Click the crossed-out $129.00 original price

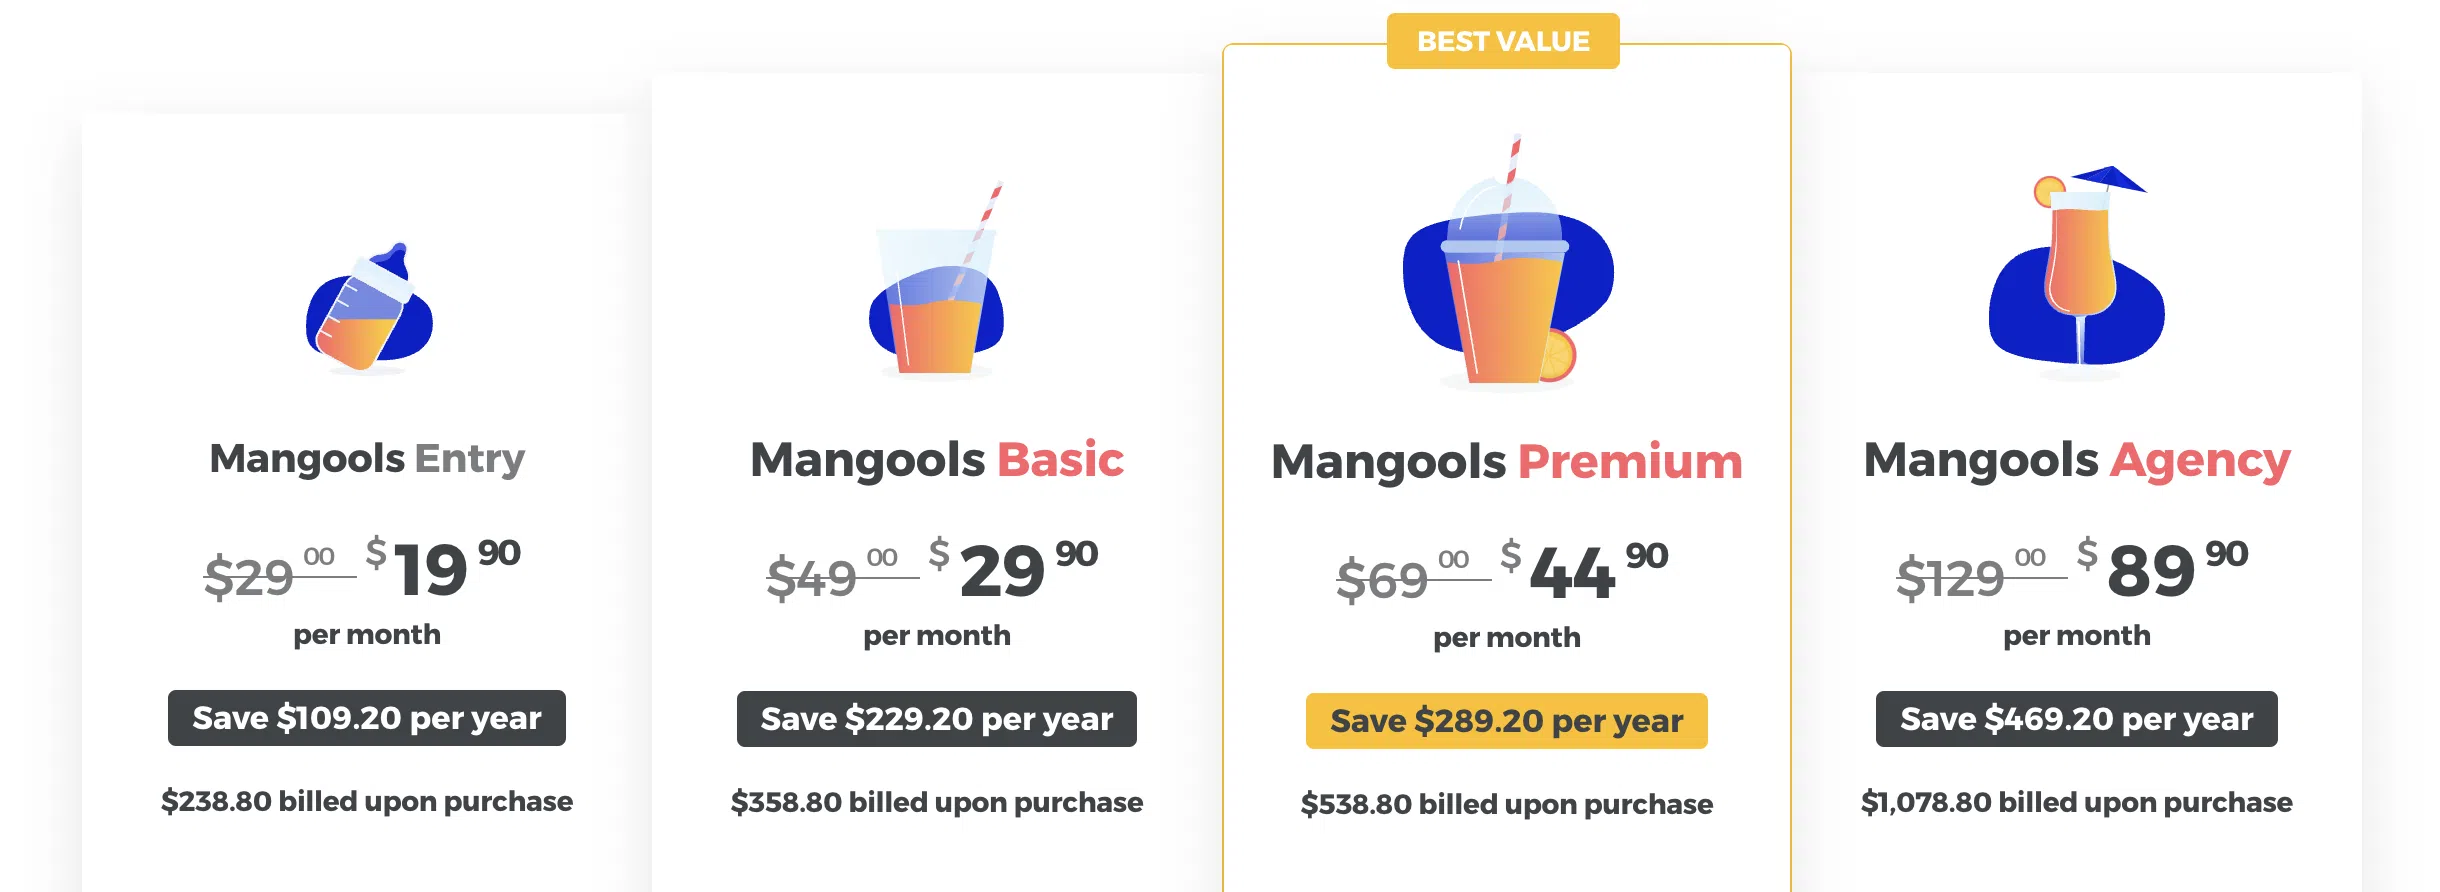pos(1970,576)
